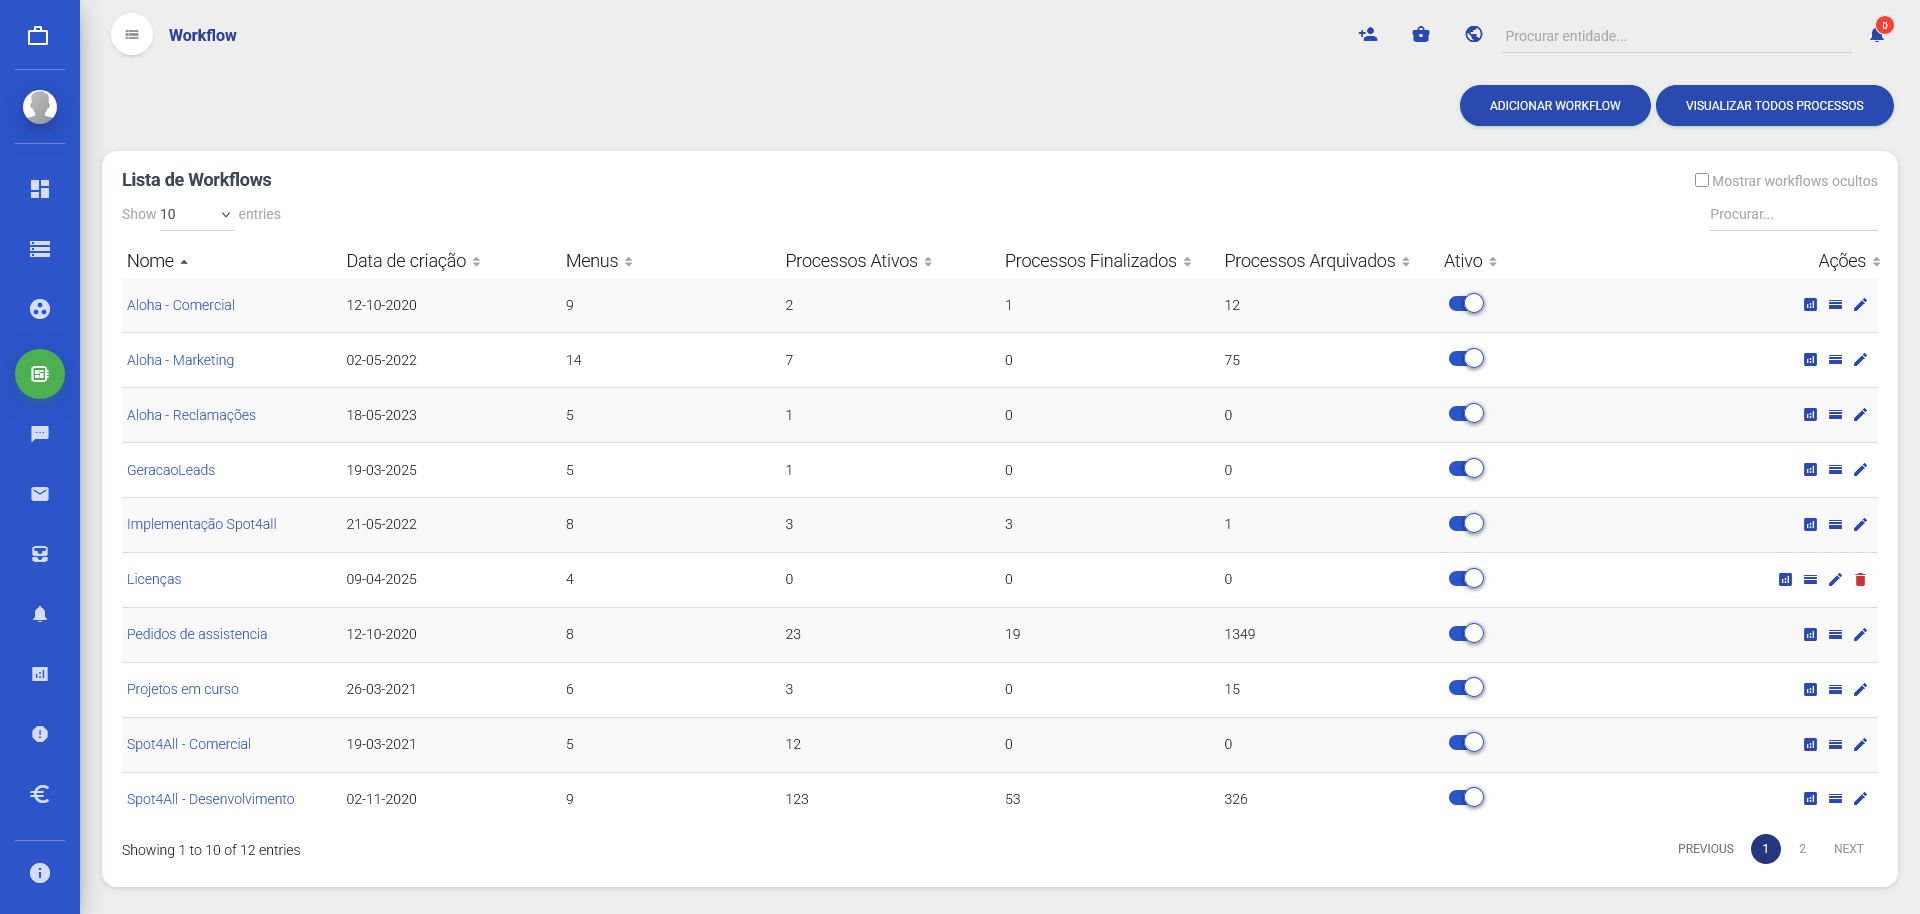Go to page 2 of the list
1920x914 pixels.
(1802, 849)
